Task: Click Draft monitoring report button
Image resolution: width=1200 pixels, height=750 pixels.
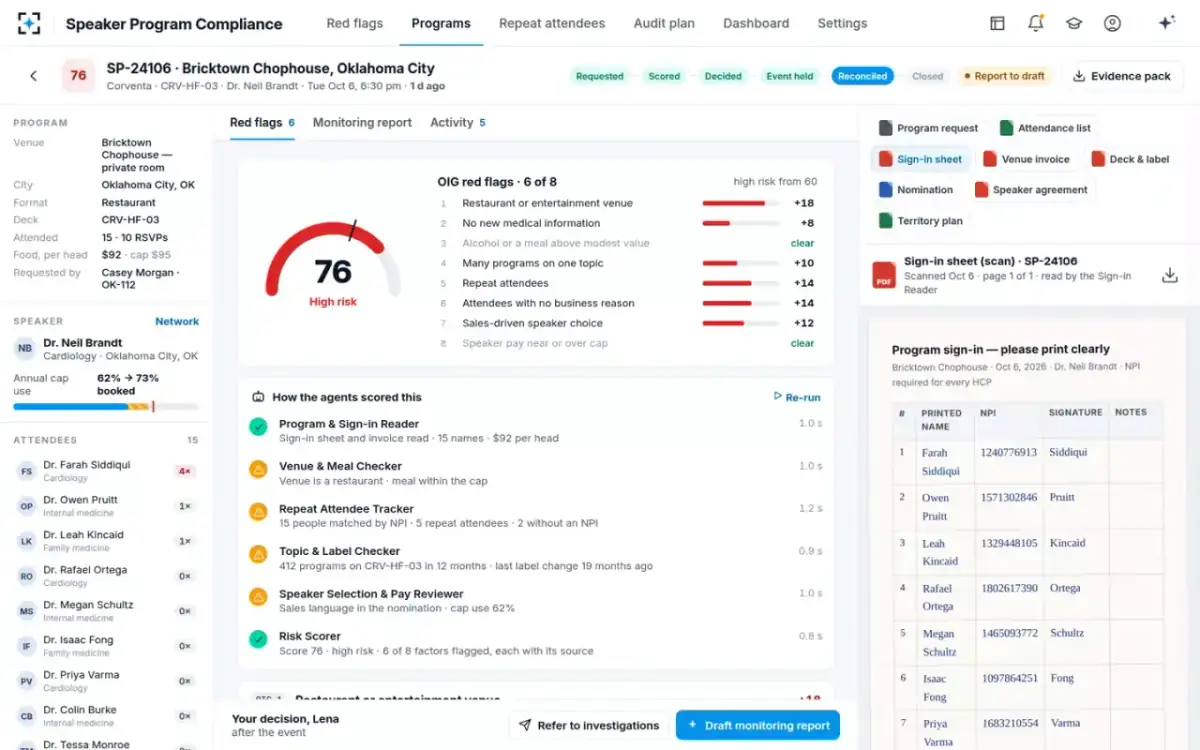Action: [758, 726]
